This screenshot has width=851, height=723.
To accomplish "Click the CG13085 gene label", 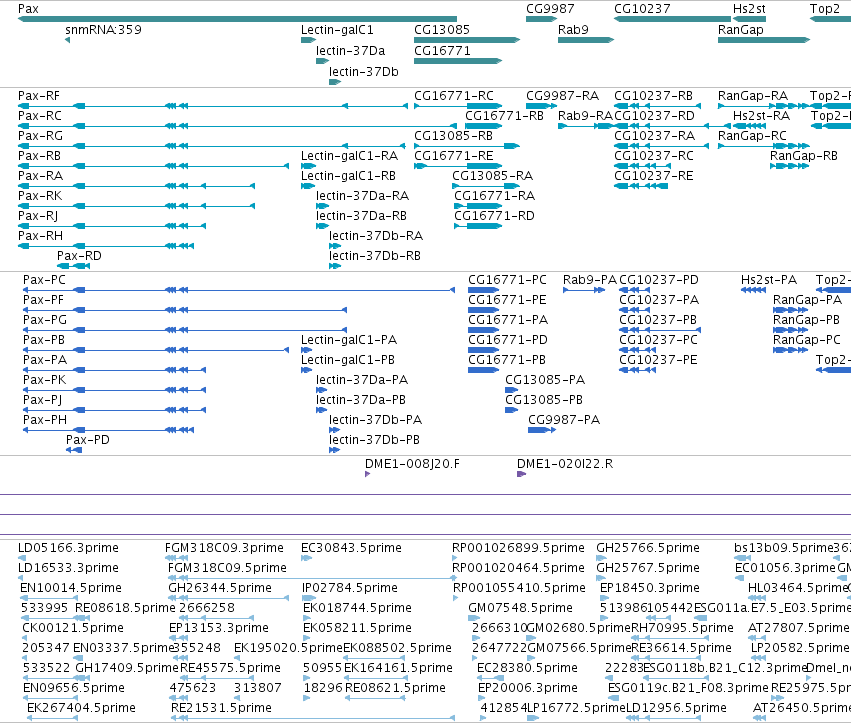I will (x=442, y=30).
